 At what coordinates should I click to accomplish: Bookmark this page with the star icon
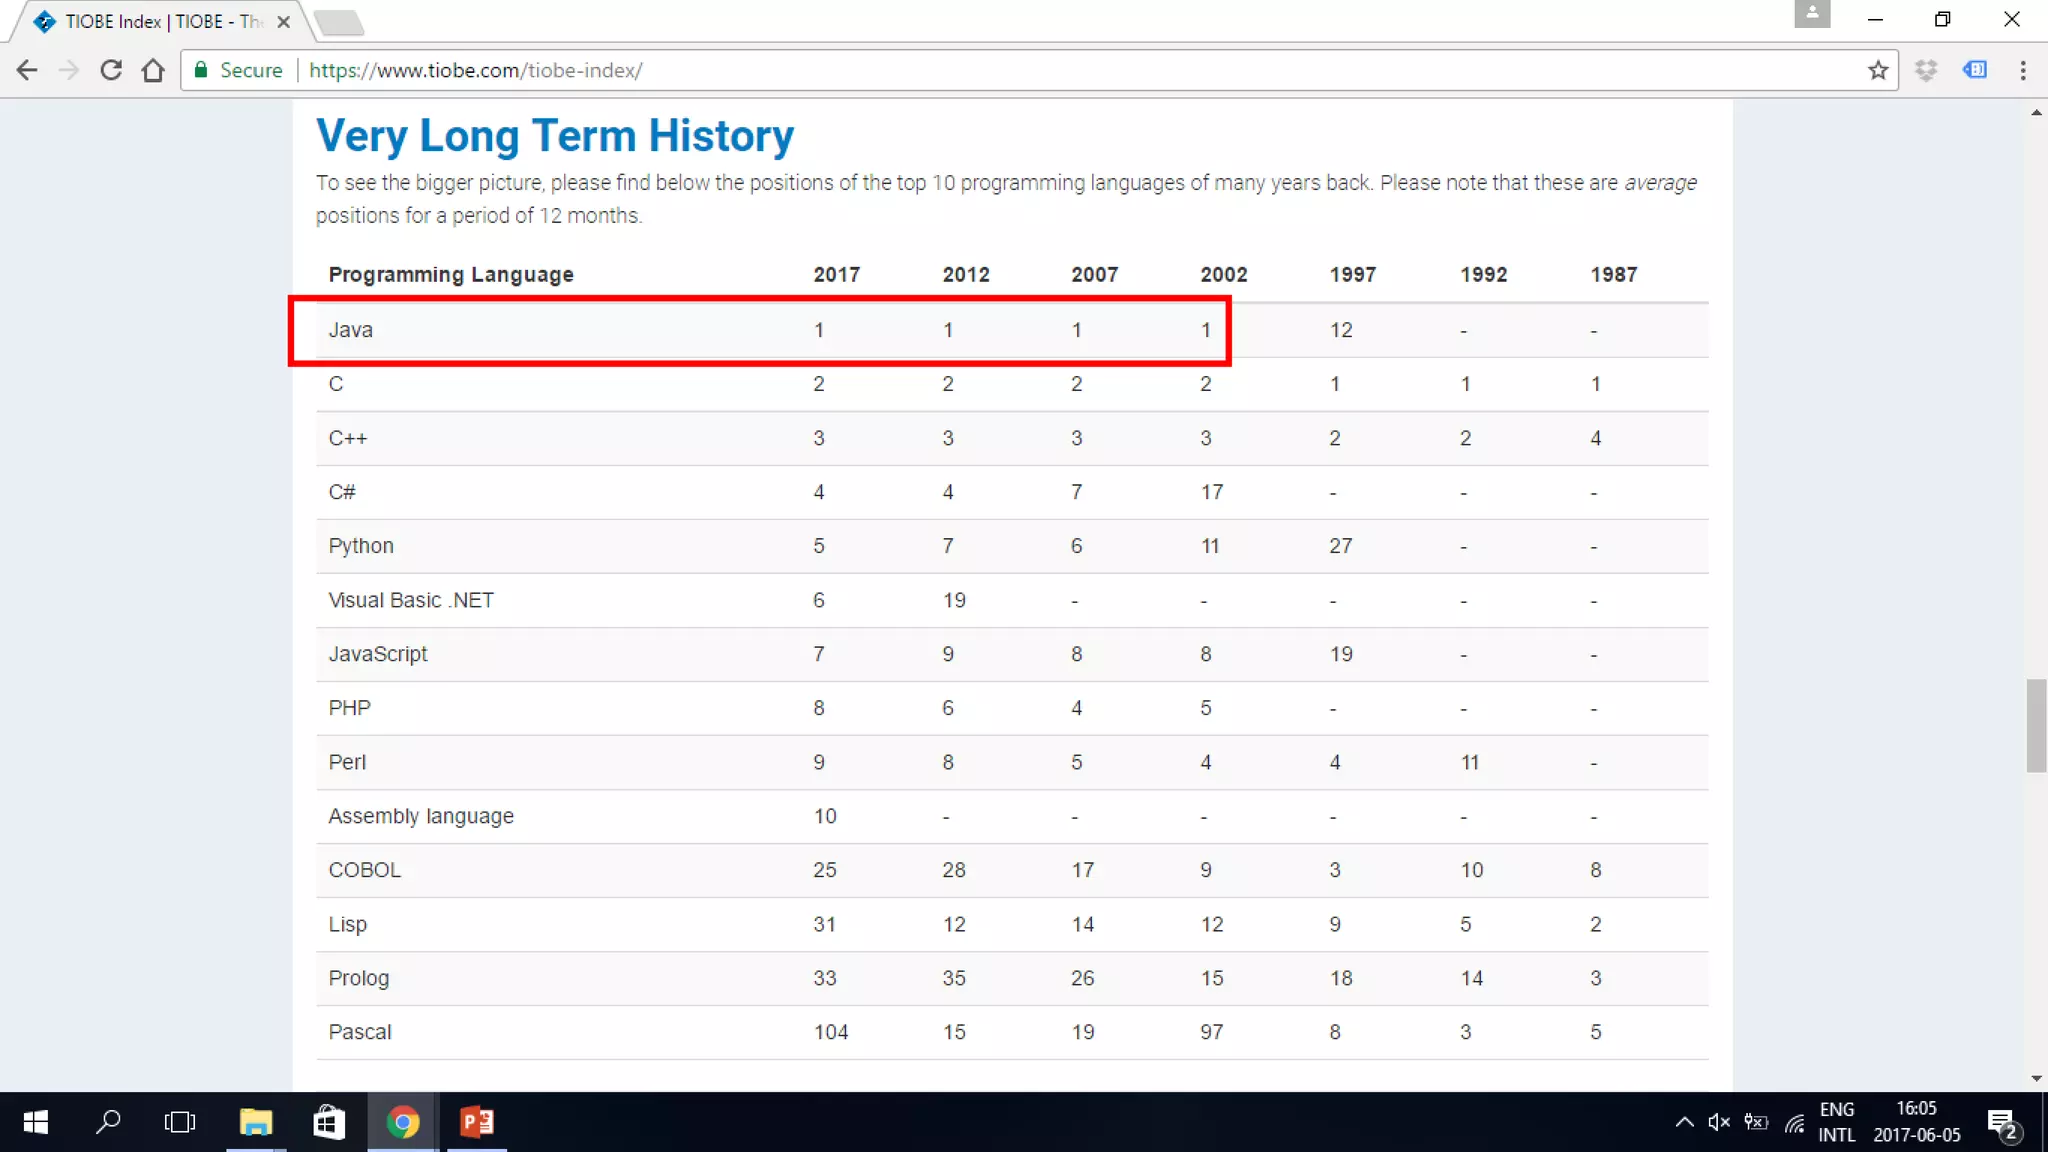click(x=1877, y=70)
